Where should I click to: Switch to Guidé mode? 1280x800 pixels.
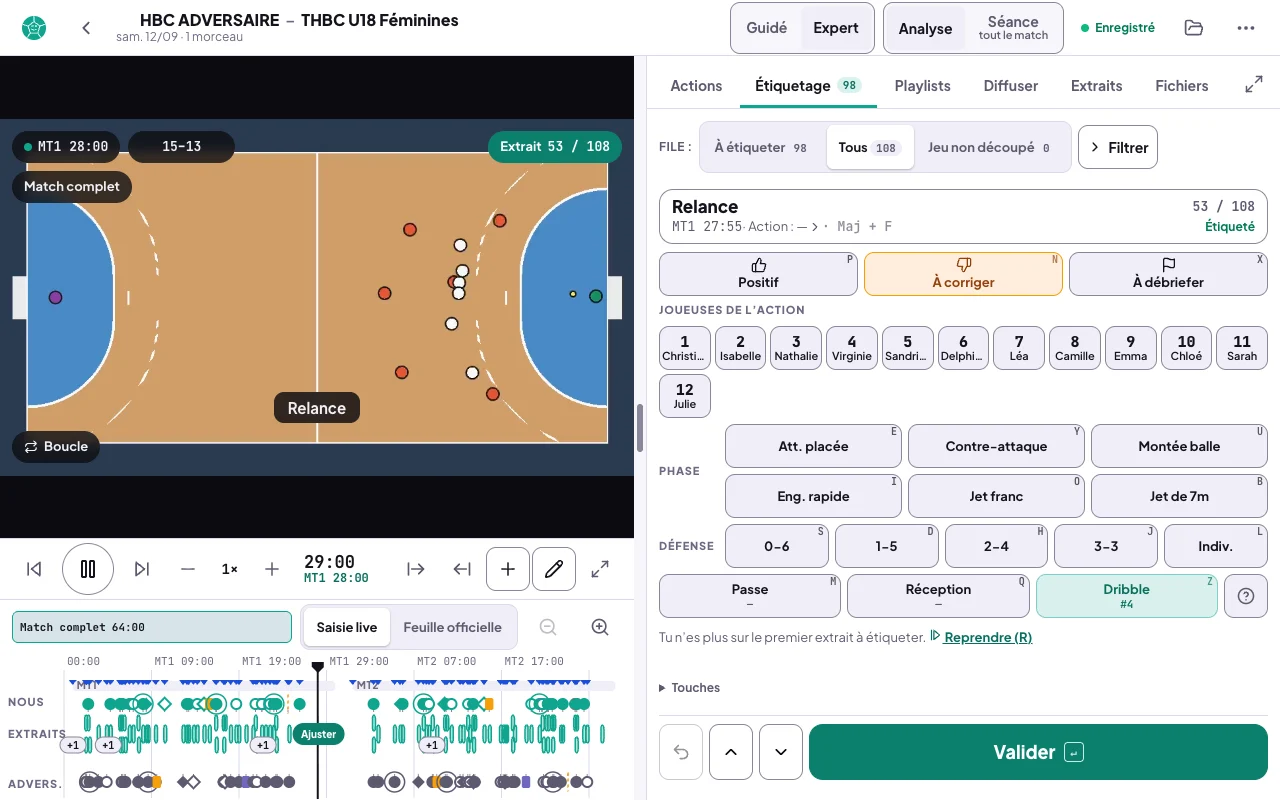coord(767,28)
